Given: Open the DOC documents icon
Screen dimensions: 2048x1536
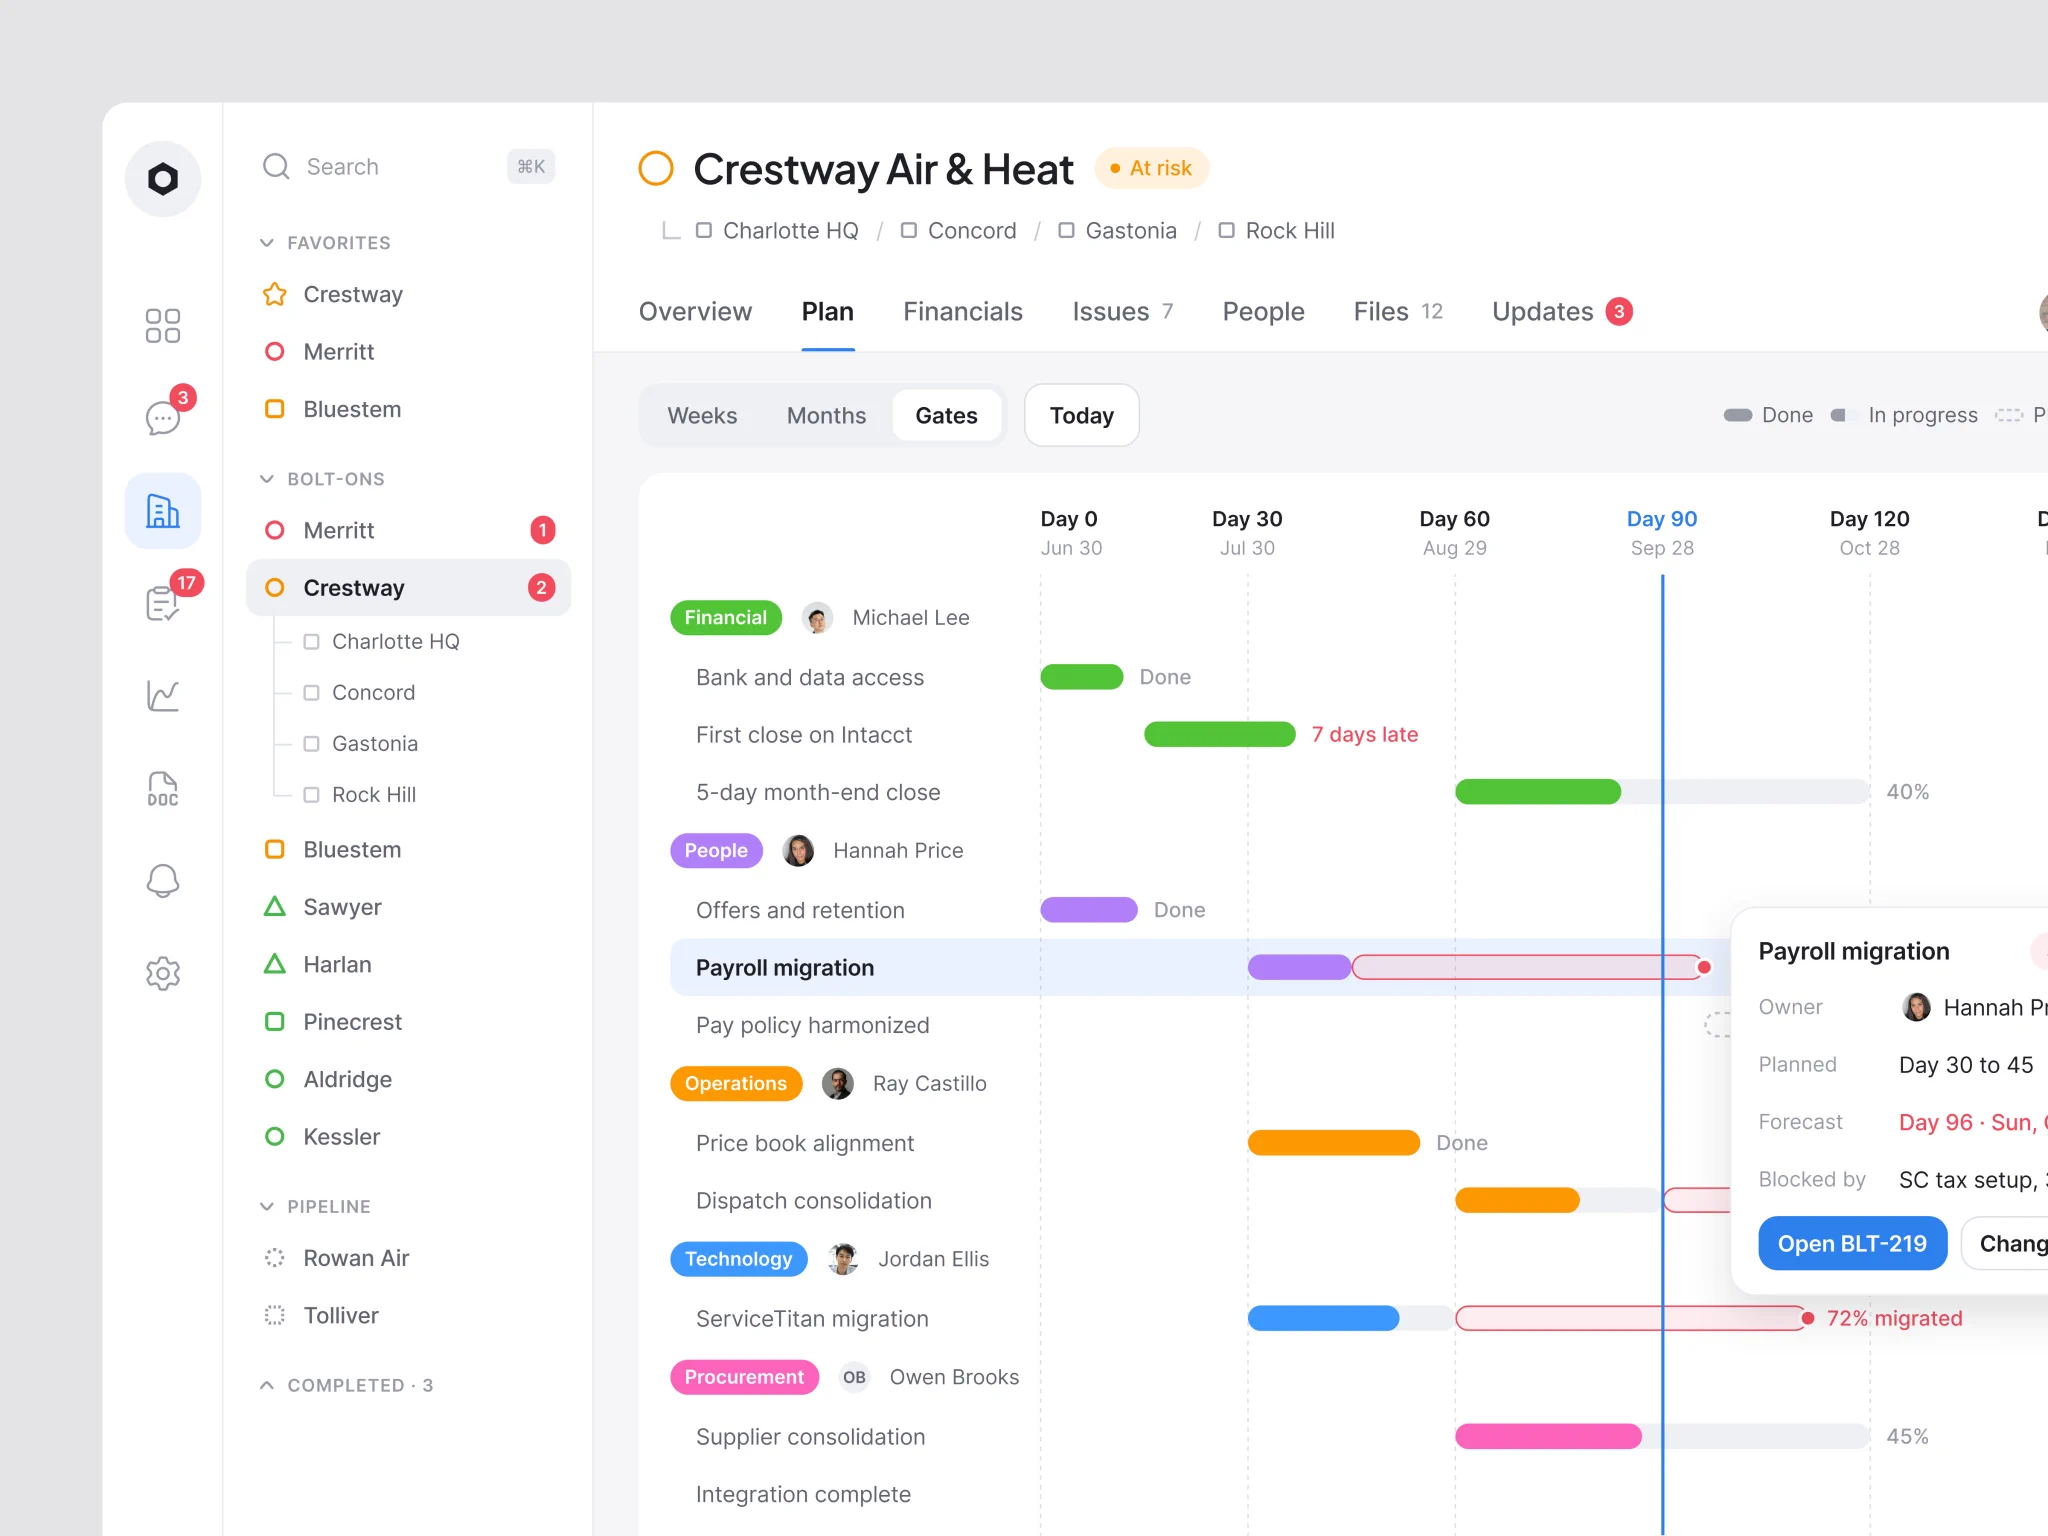Looking at the screenshot, I should click(x=163, y=789).
